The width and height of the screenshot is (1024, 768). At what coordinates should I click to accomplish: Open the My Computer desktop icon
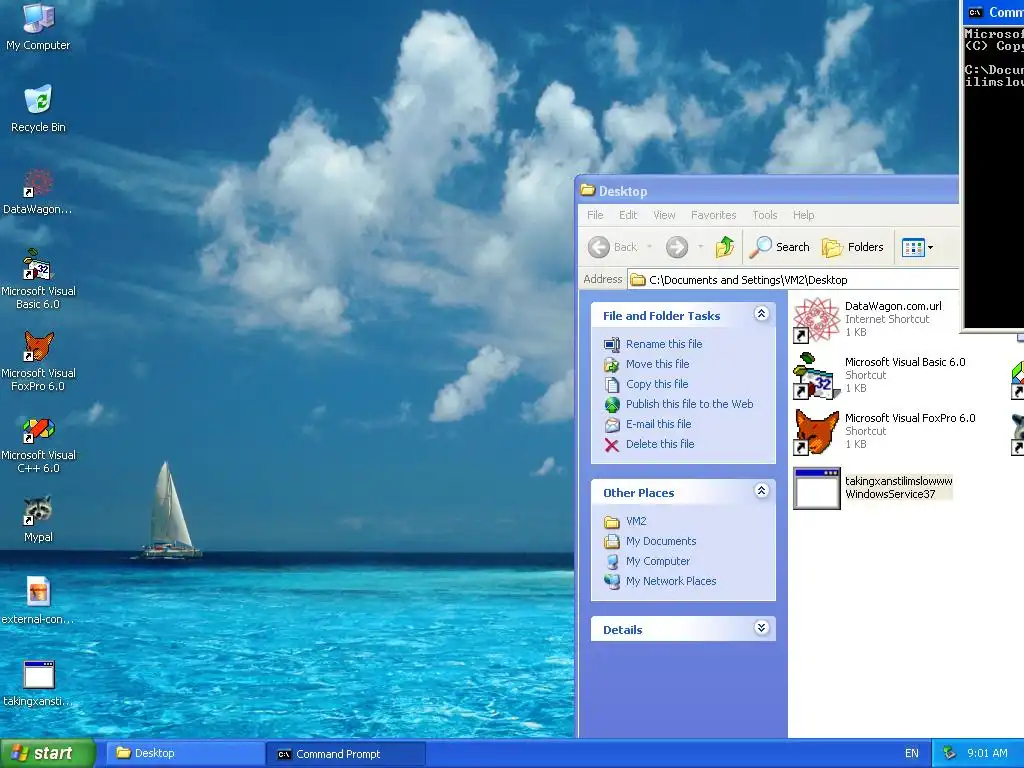tap(38, 26)
